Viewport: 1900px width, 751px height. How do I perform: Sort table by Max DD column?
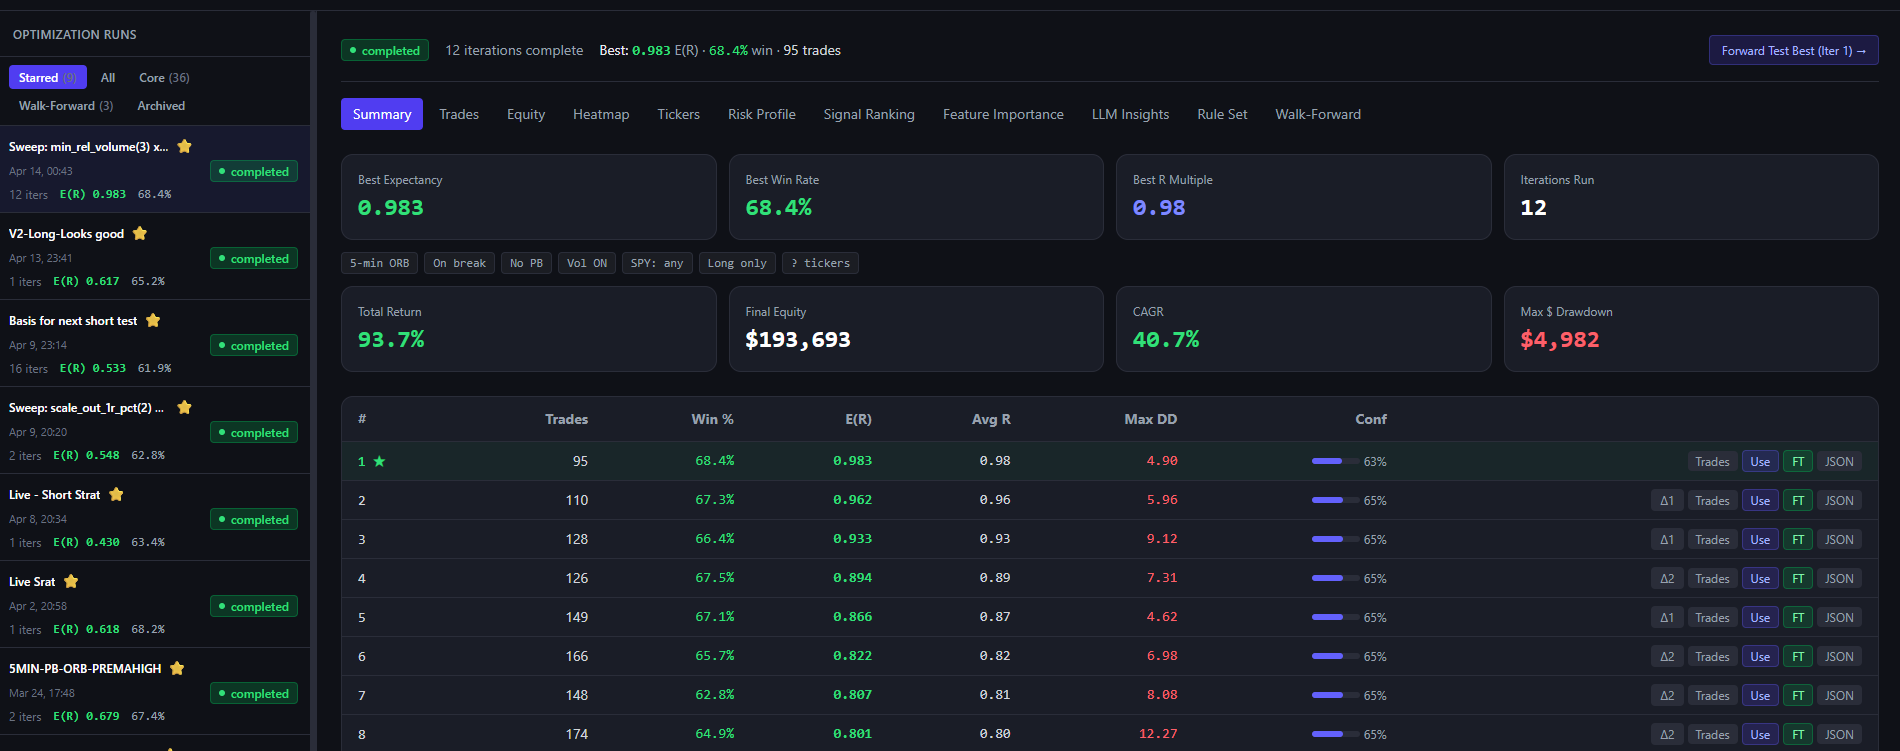coord(1150,419)
